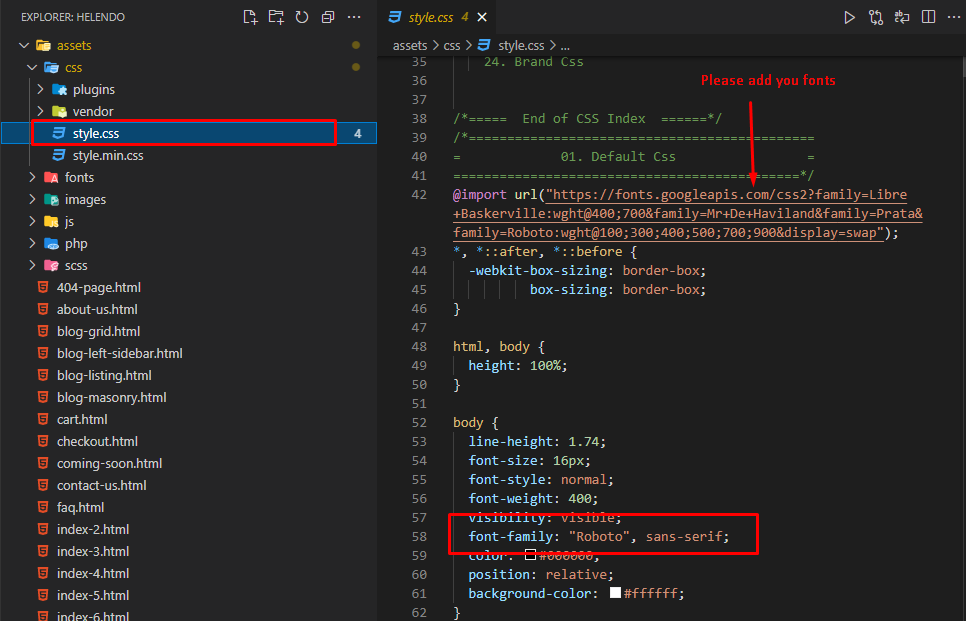This screenshot has height=621, width=966.
Task: Split the editor to the right
Action: (928, 17)
